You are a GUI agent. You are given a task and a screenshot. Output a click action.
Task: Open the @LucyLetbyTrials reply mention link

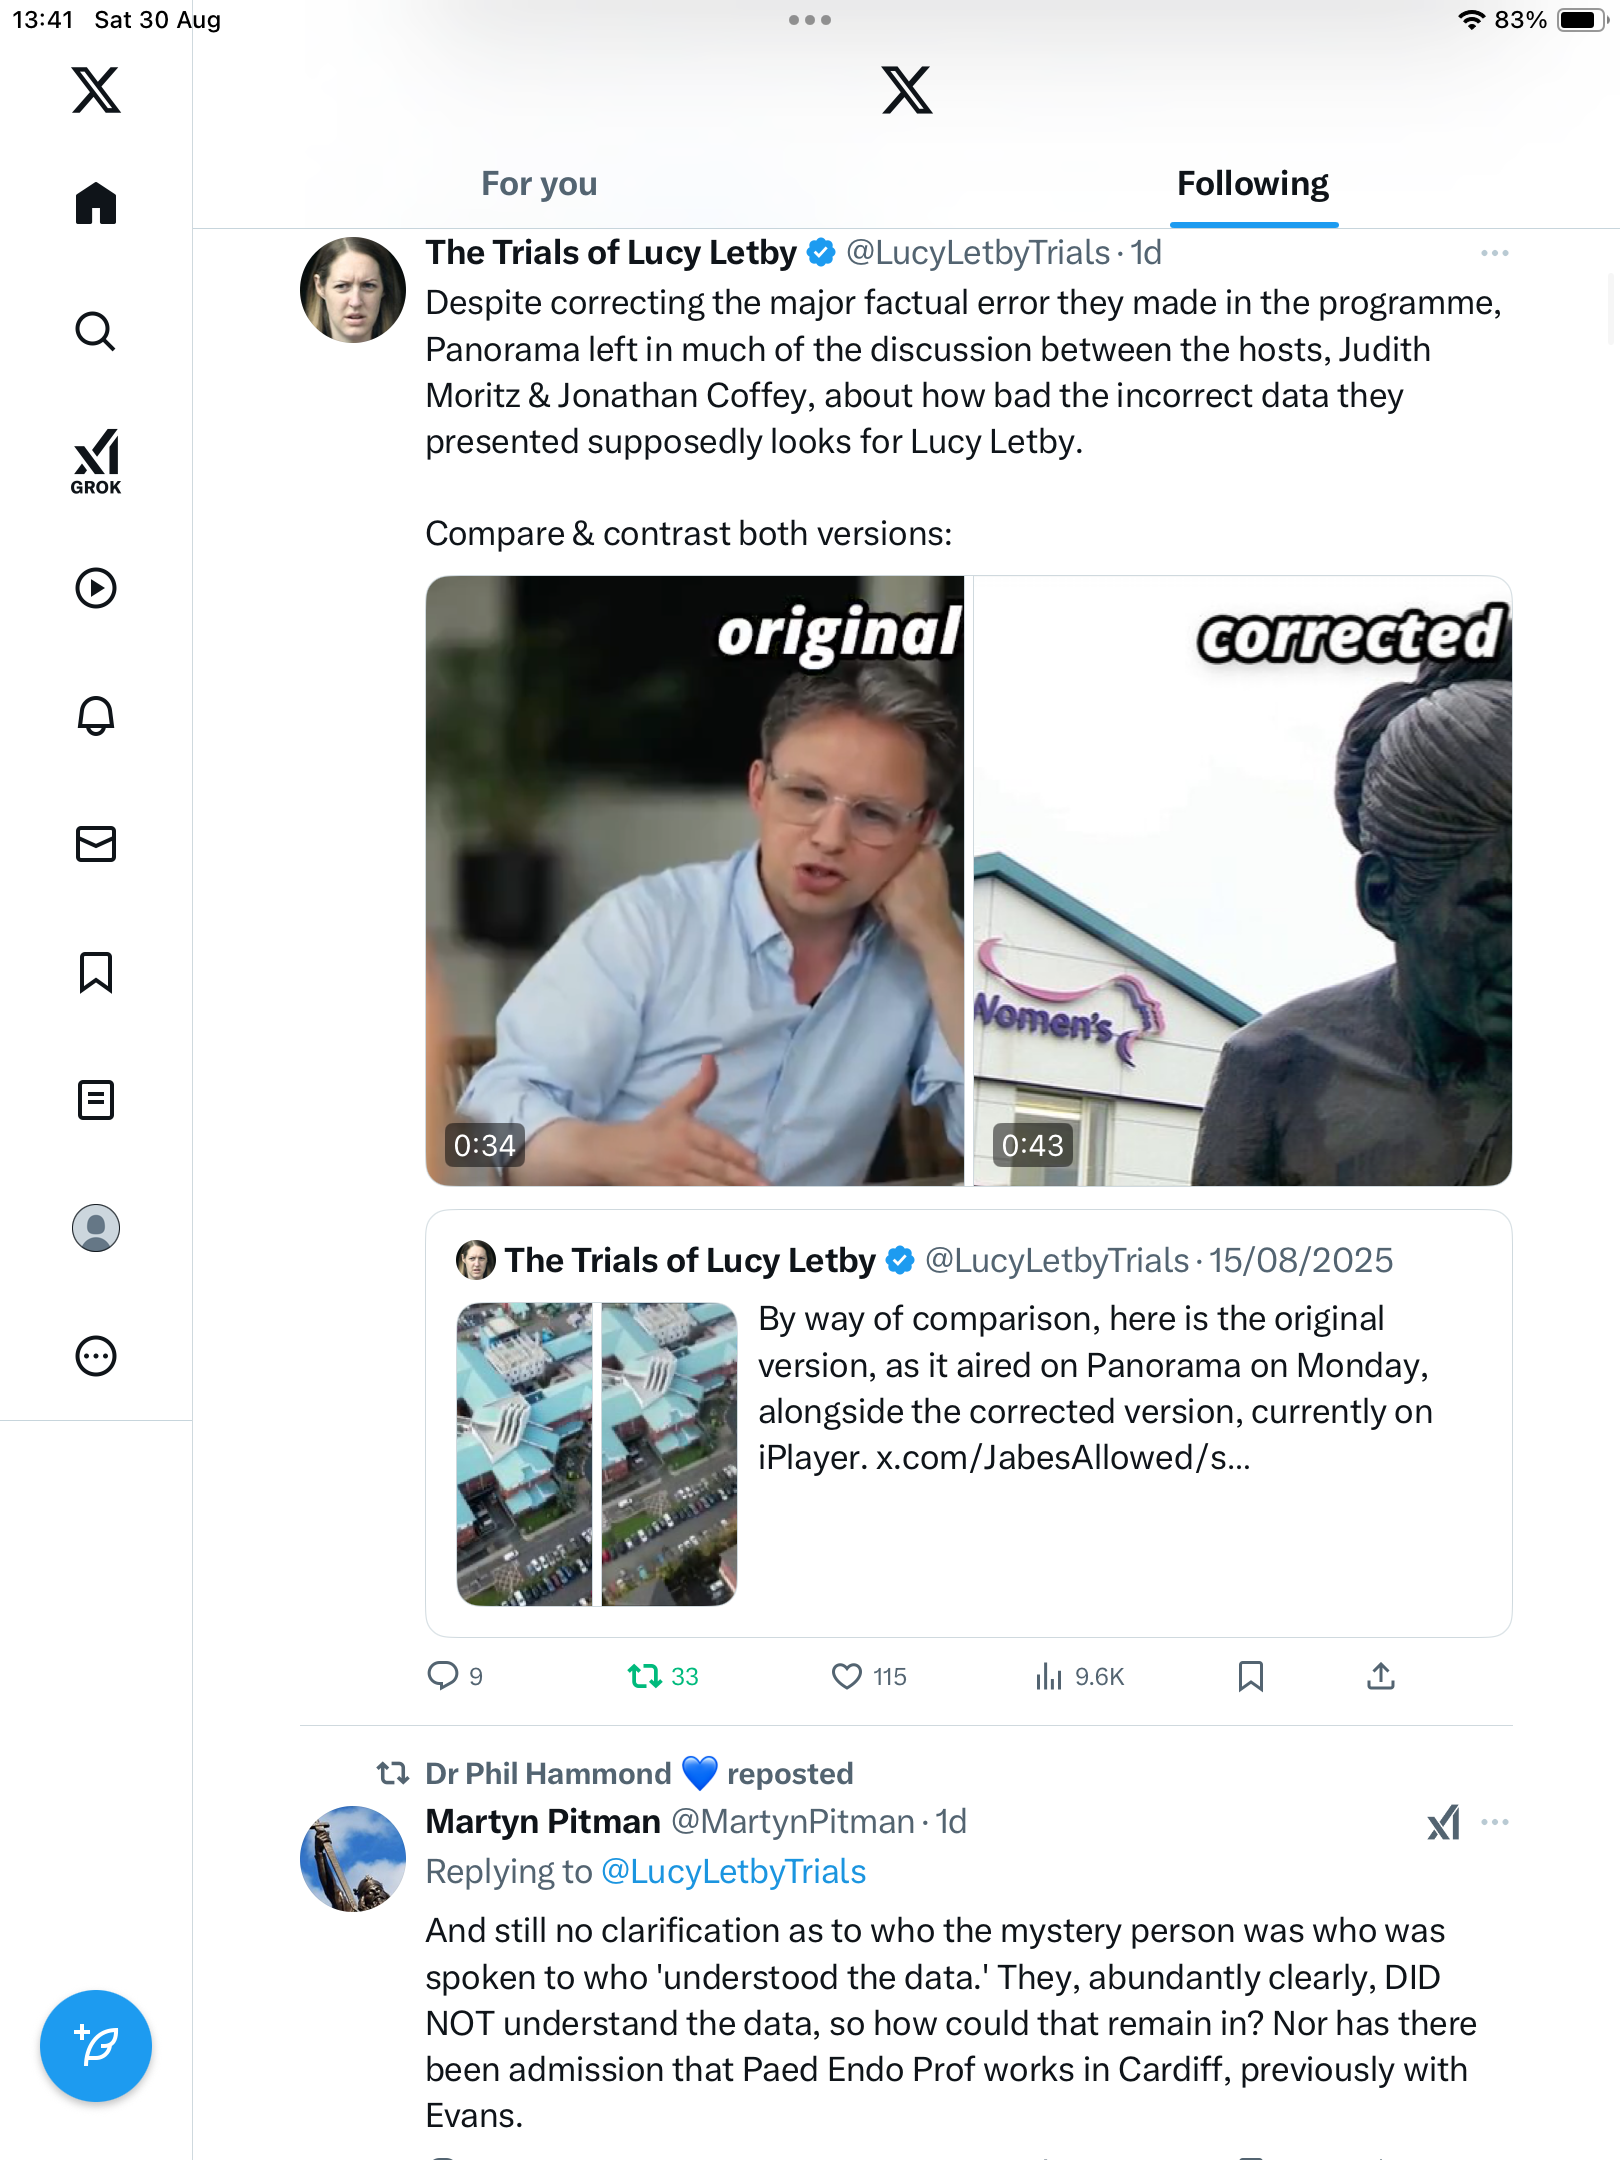(733, 1872)
